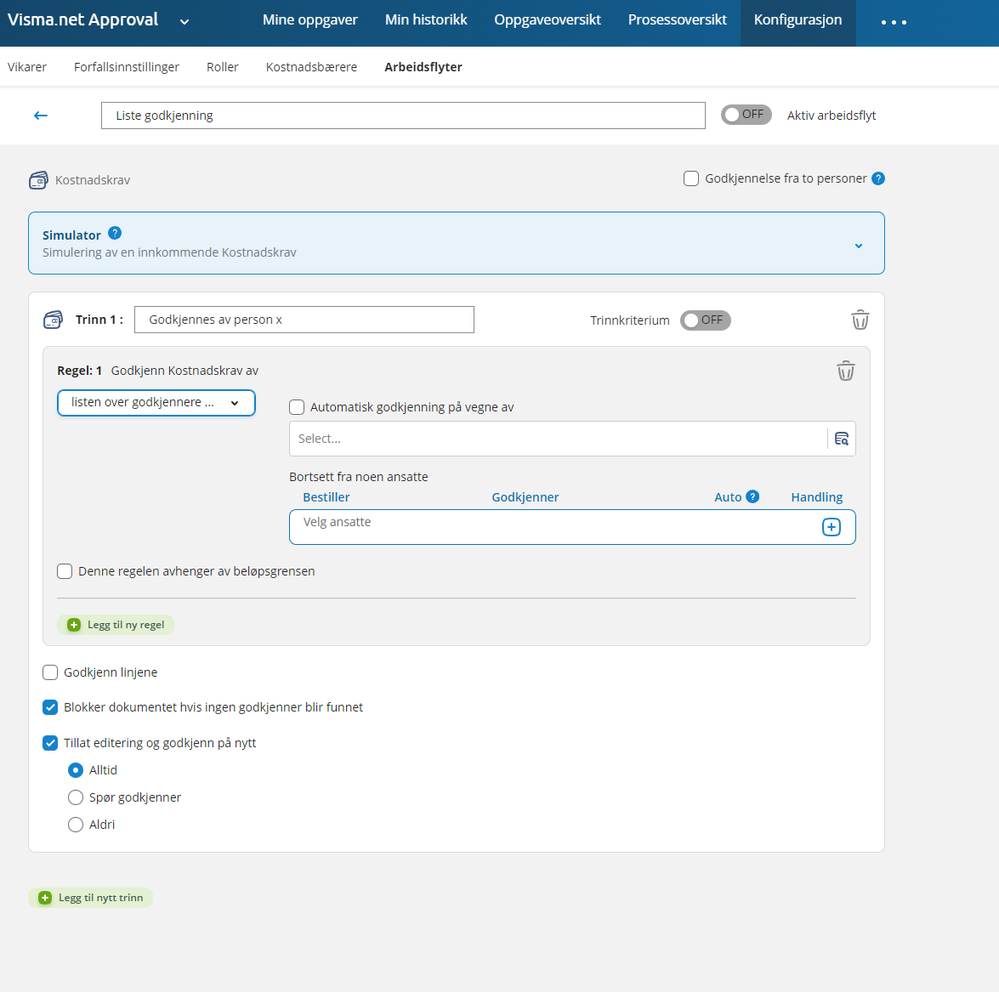Open Oppgaveoversikt tab
This screenshot has height=992, width=999.
pyautogui.click(x=547, y=20)
